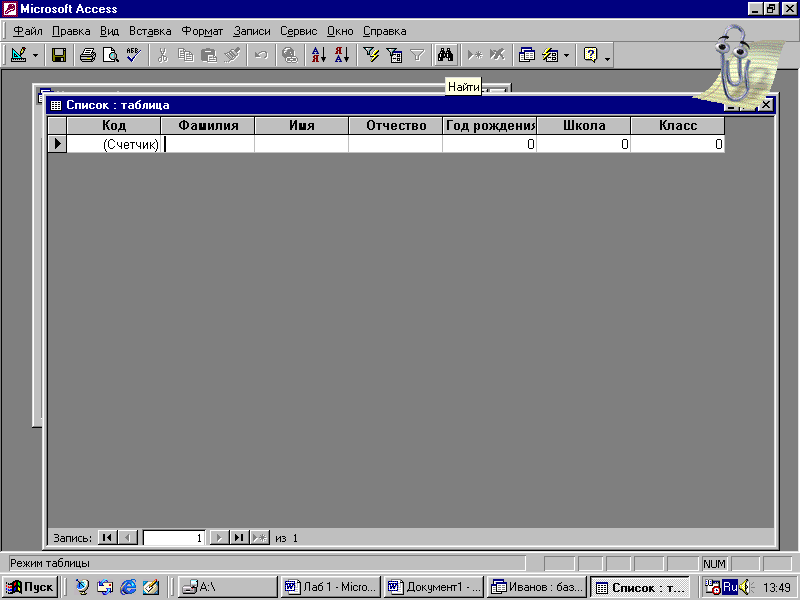Select the Класс column header
This screenshot has width=800, height=600.
coord(678,126)
